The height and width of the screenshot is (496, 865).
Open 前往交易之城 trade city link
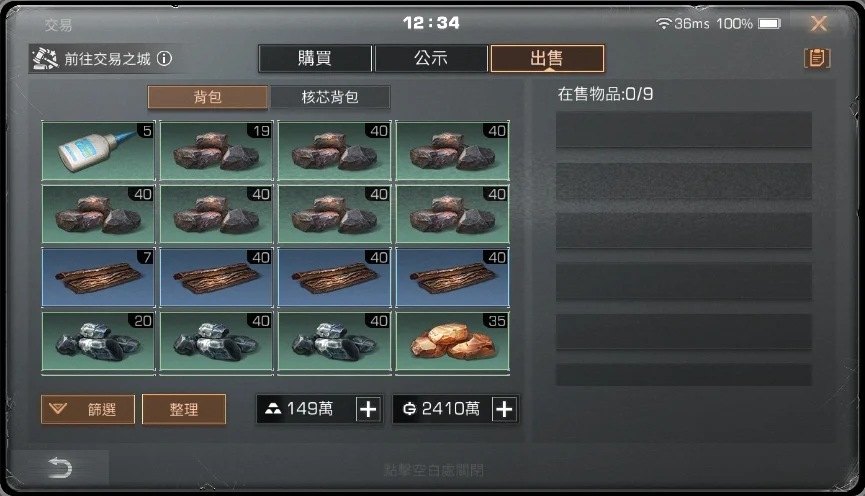click(x=108, y=58)
